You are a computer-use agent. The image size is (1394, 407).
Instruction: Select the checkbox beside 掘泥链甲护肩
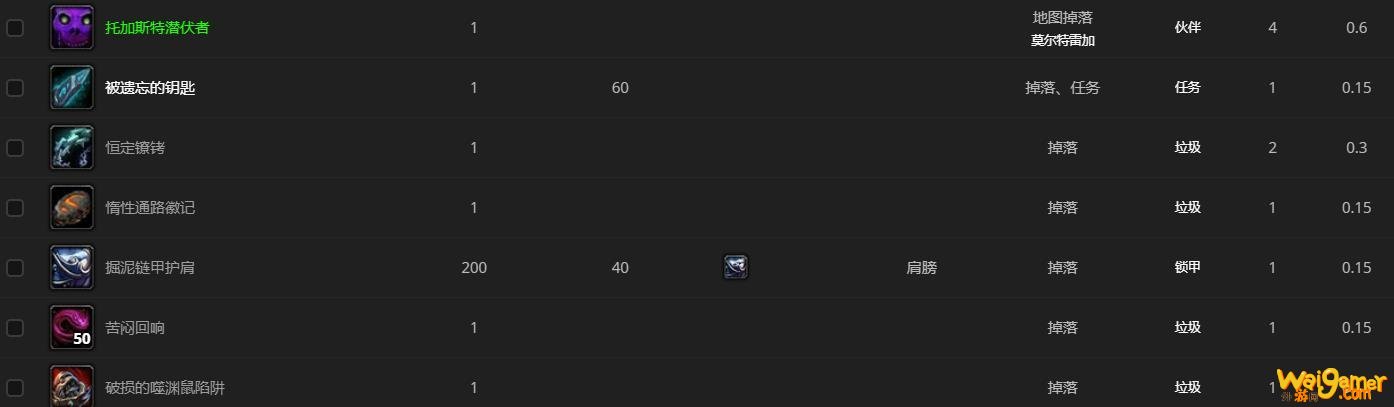pyautogui.click(x=15, y=268)
